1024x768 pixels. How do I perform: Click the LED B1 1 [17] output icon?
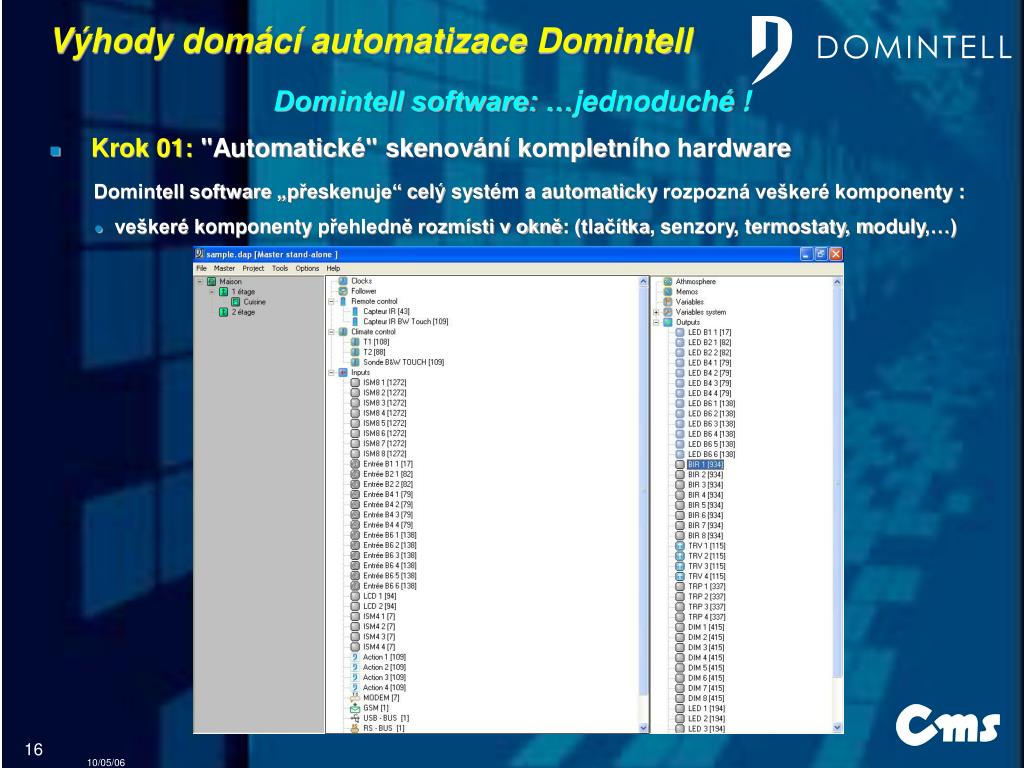pos(680,332)
